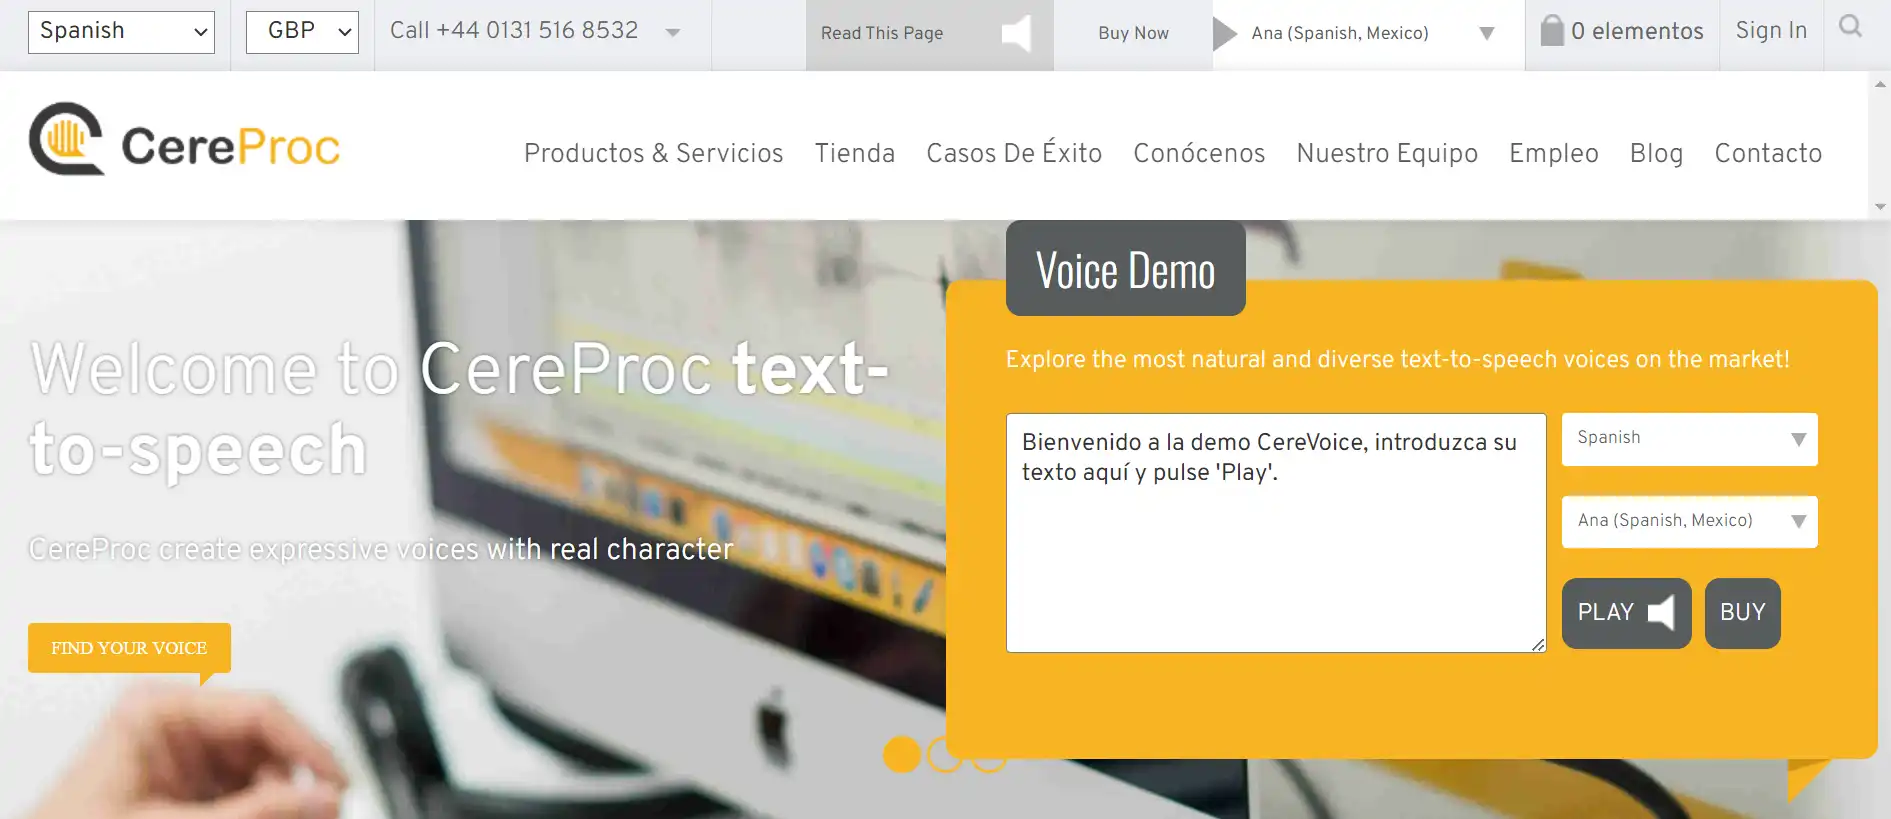Click the play triangle beside Buy Now
The image size is (1891, 819).
[1224, 33]
